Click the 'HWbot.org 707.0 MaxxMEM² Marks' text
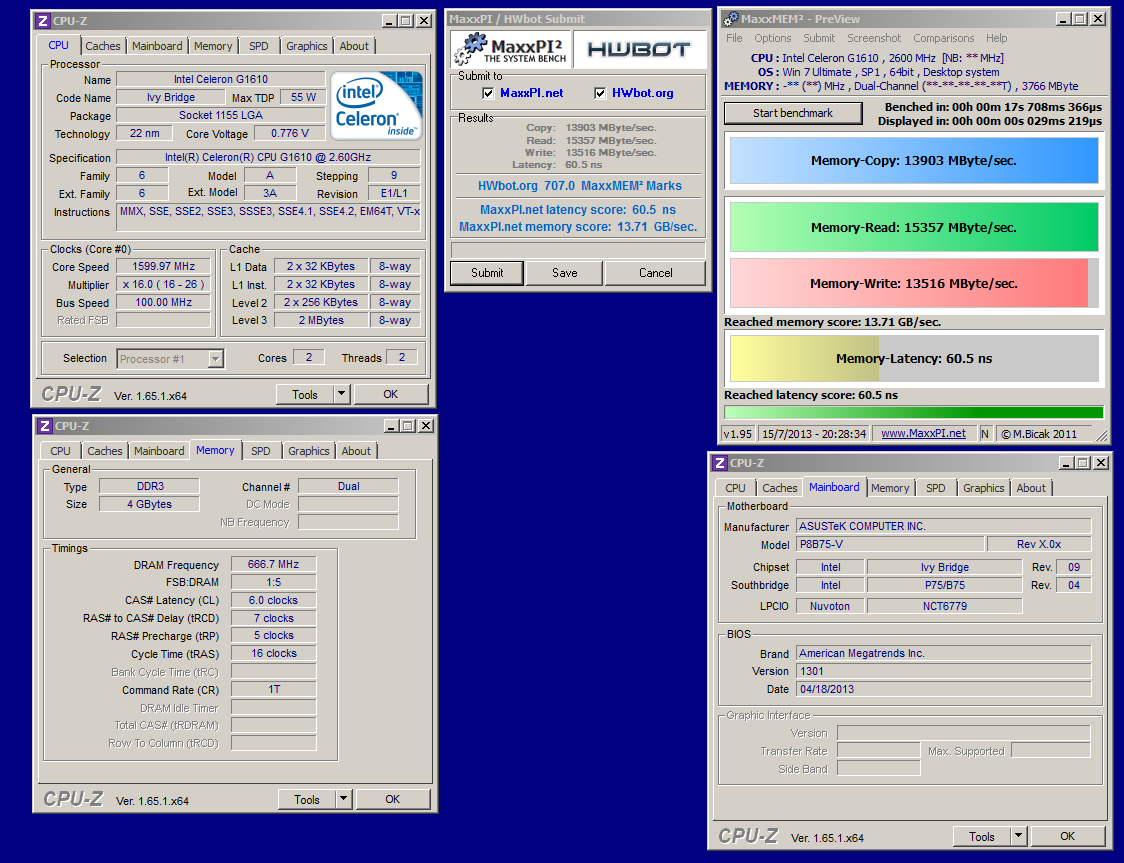This screenshot has height=863, width=1124. (580, 186)
